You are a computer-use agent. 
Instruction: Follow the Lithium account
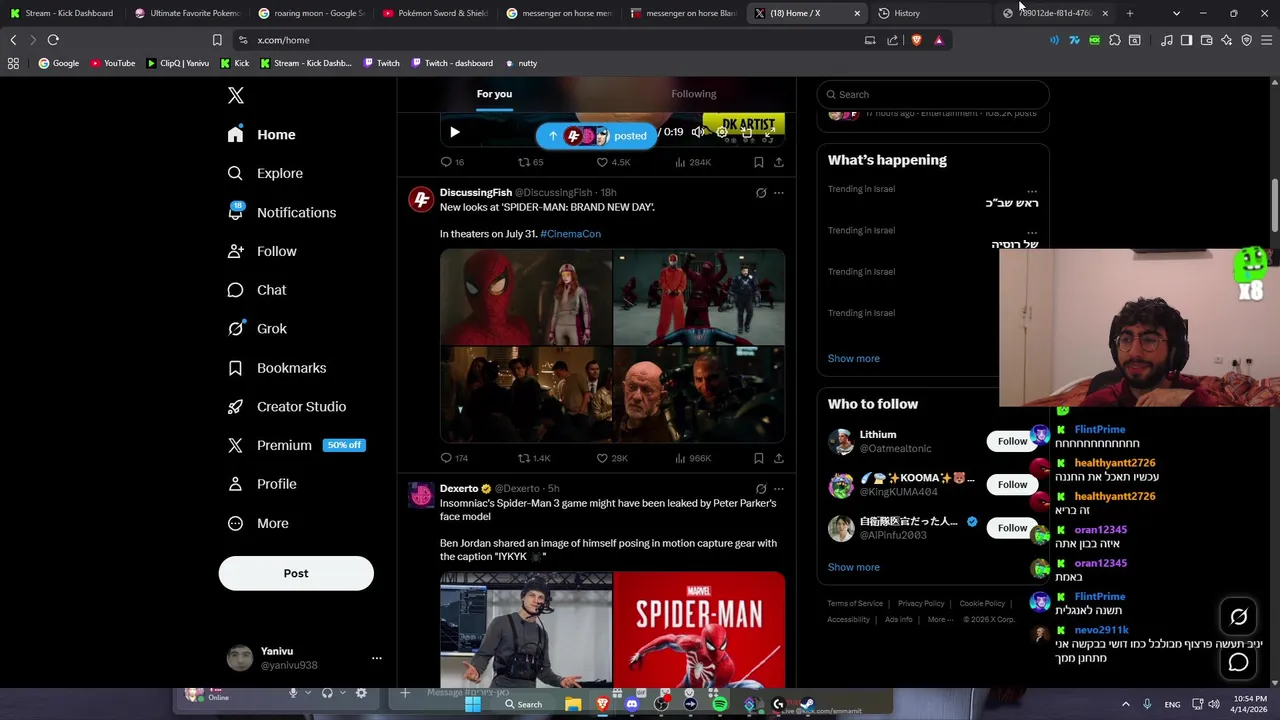[x=1012, y=441]
